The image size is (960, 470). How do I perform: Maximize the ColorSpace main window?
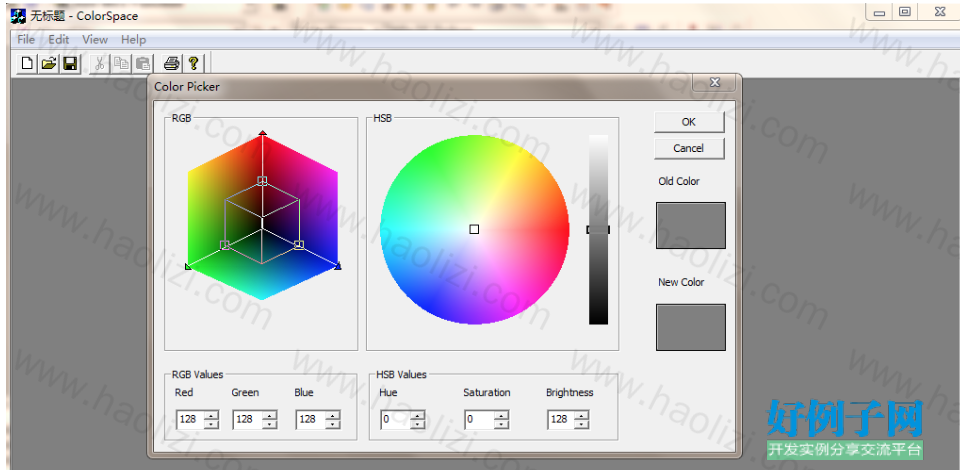[904, 11]
